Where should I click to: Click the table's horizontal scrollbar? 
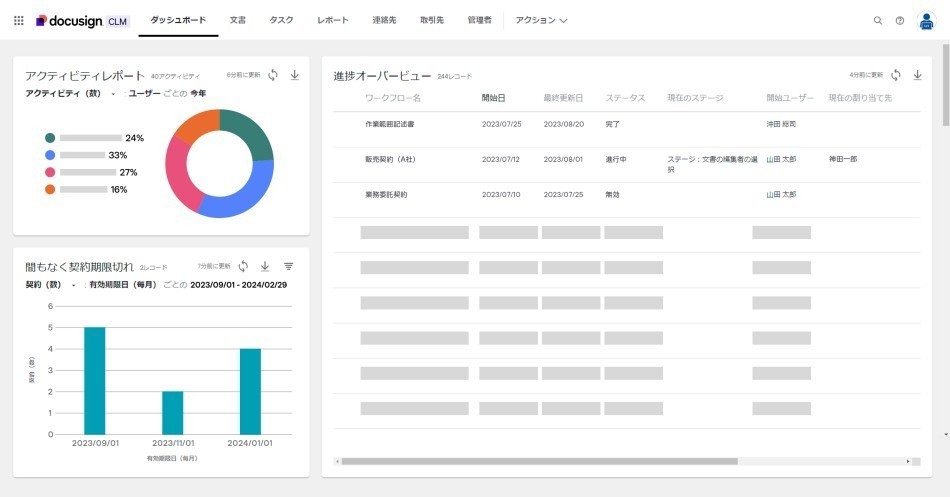click(538, 461)
